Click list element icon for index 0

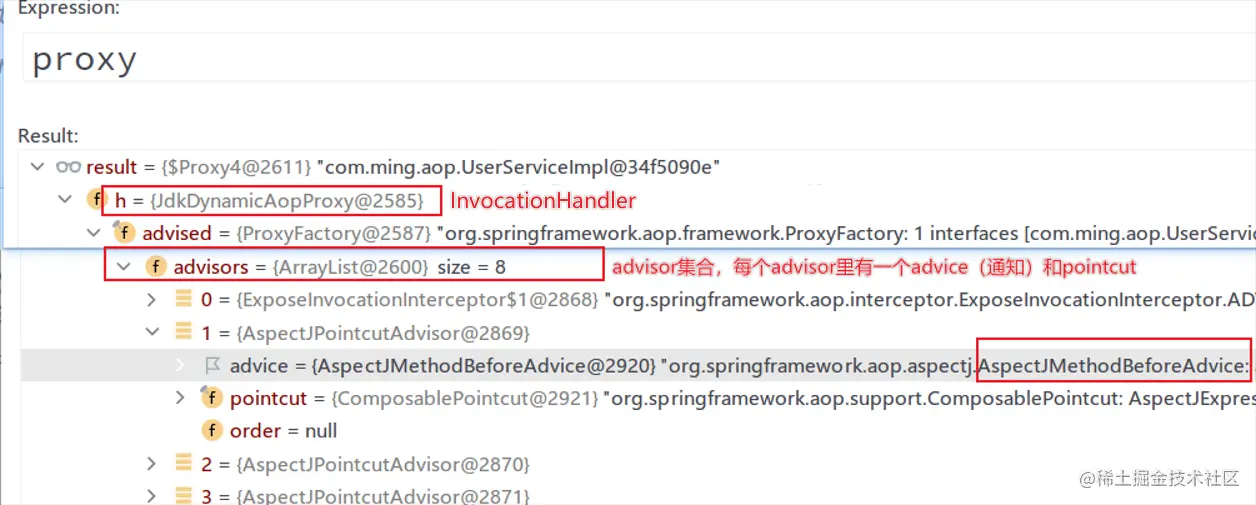coord(183,299)
